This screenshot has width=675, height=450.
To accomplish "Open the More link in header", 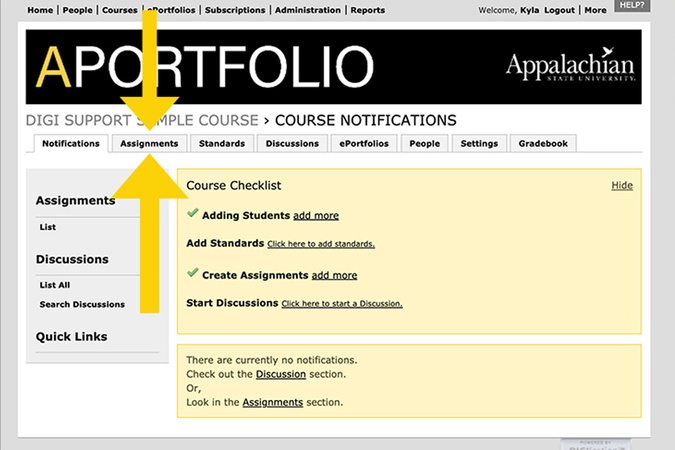I will [595, 10].
